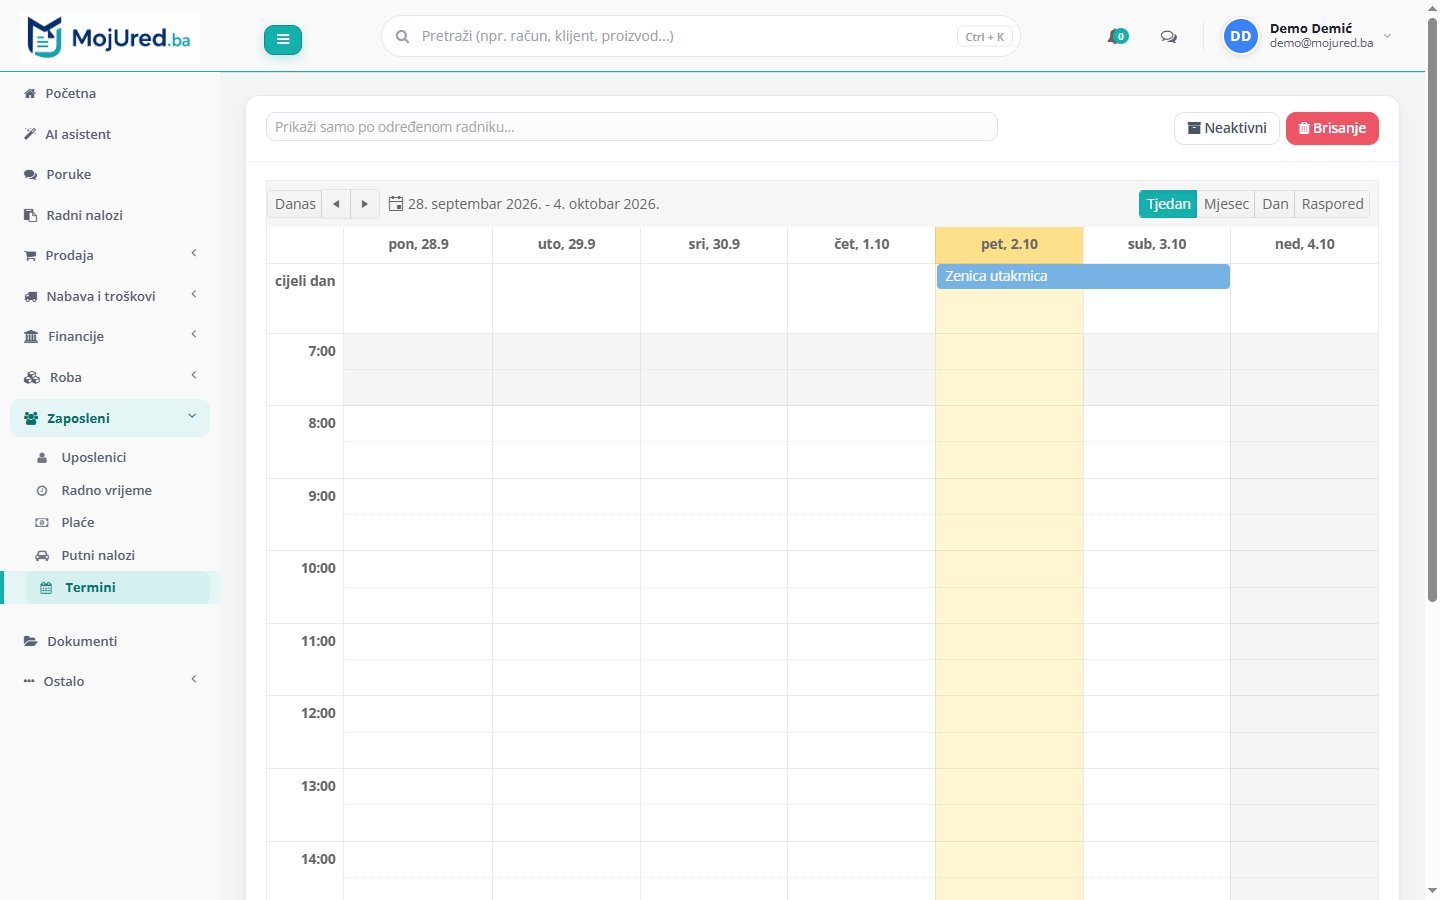1440x900 pixels.
Task: Expand the Financije menu section
Action: [110, 336]
